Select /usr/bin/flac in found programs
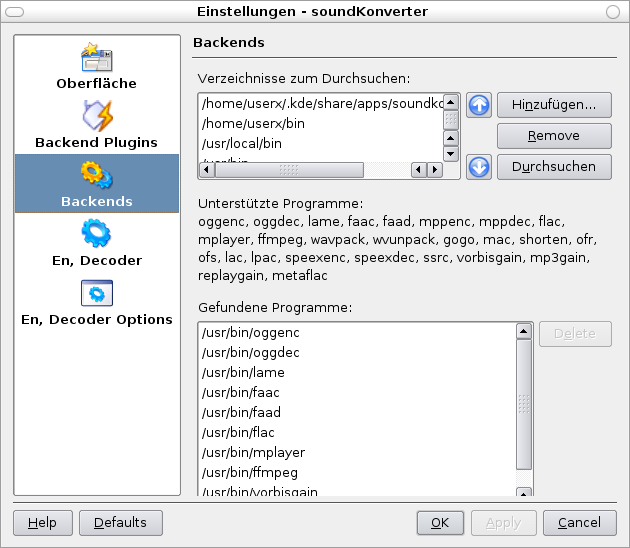 (357, 433)
